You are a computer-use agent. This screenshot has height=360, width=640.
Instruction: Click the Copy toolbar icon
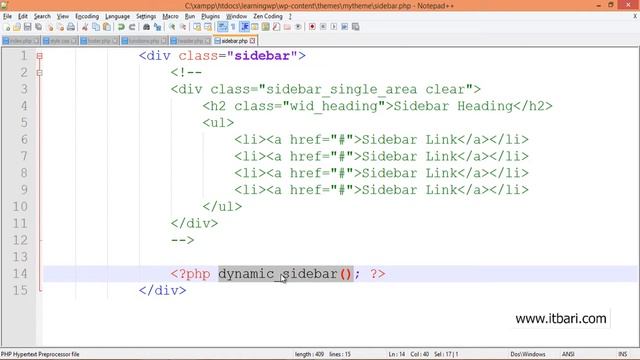96,27
